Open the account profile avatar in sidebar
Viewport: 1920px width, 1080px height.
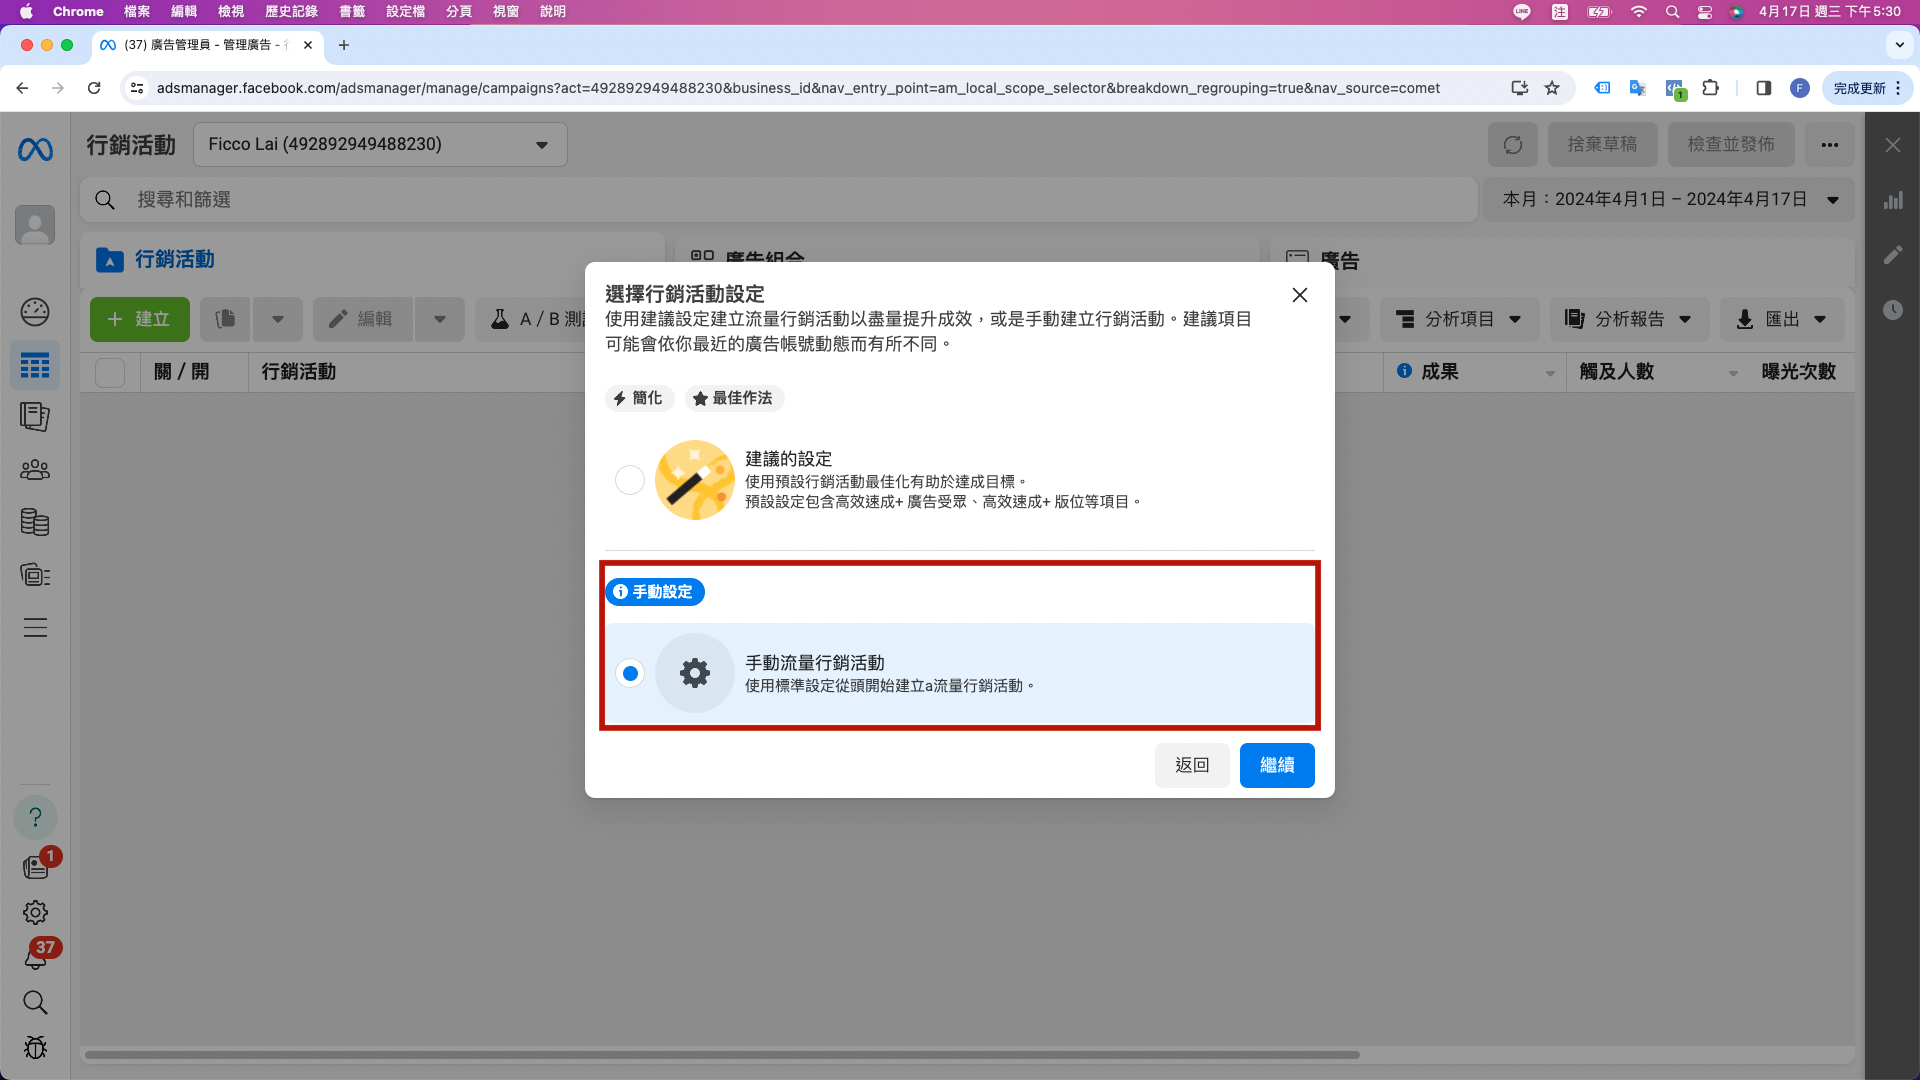click(x=35, y=225)
